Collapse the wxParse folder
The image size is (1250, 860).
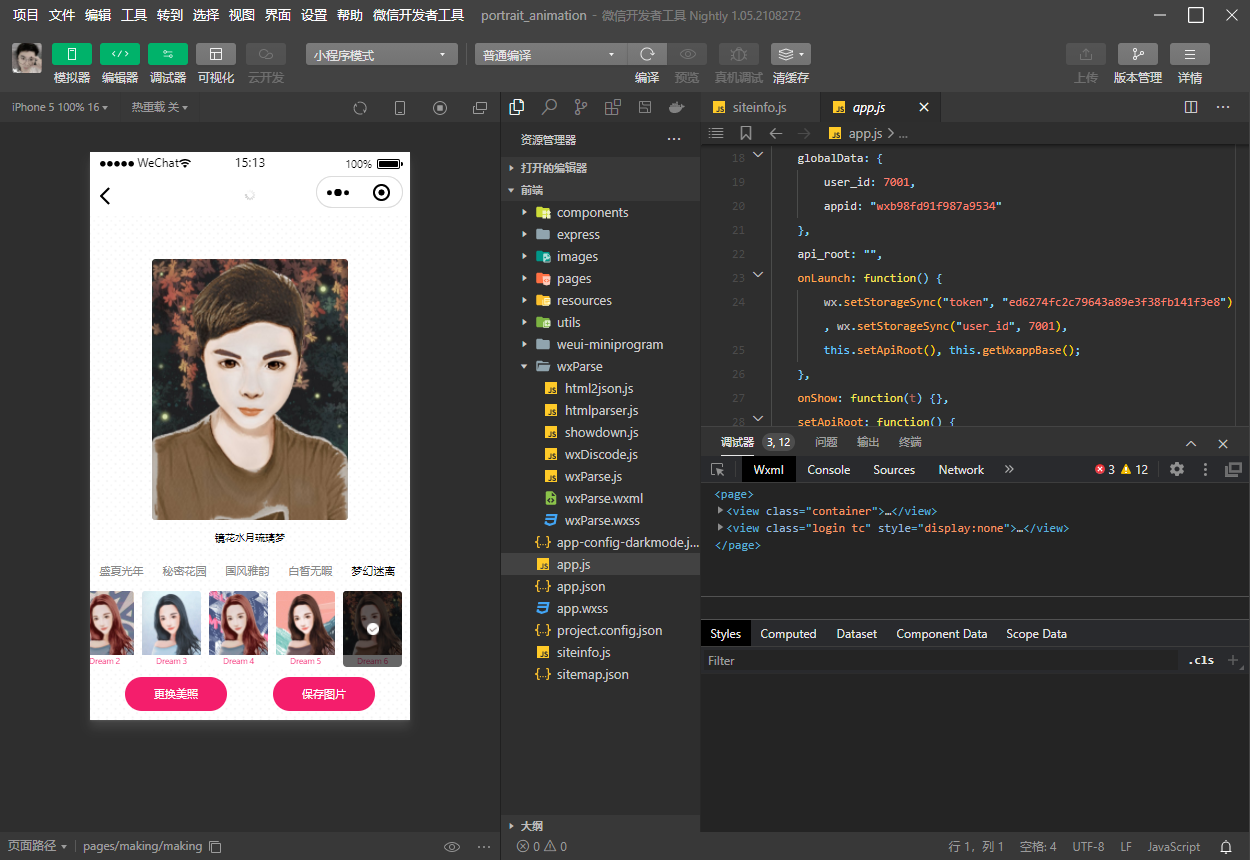tap(525, 366)
